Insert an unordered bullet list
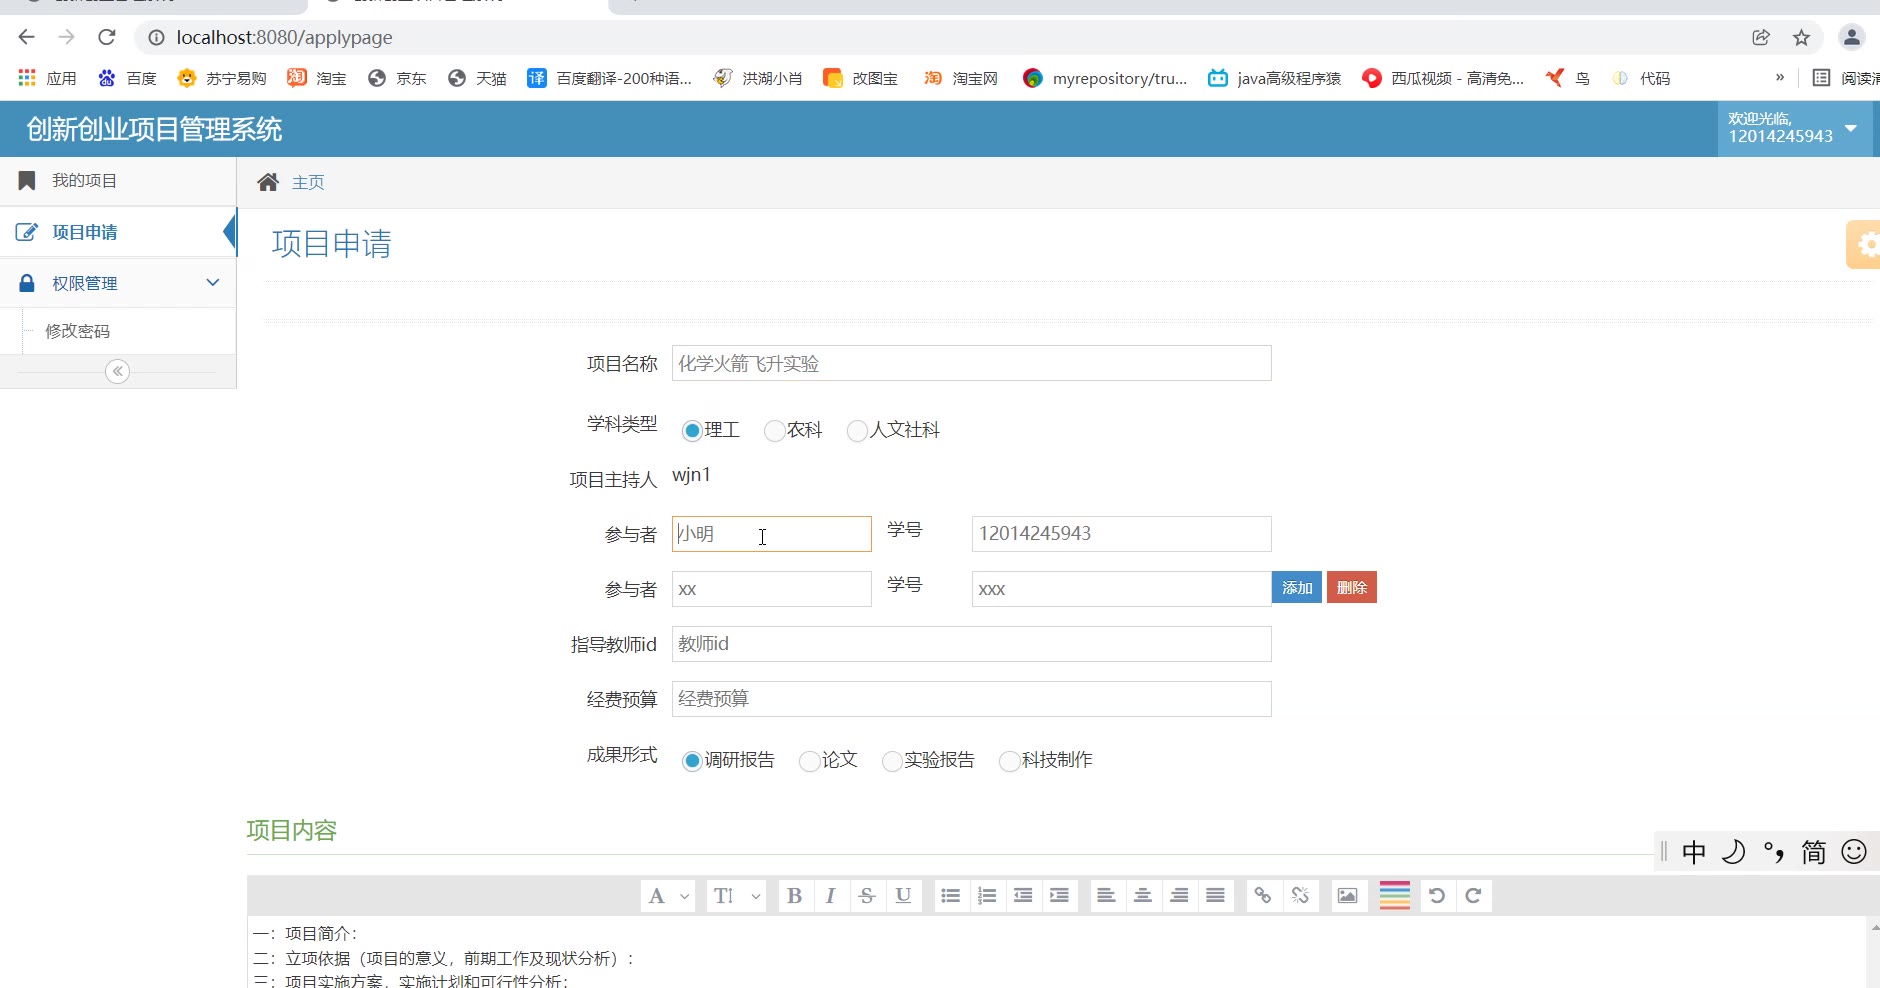1880x988 pixels. [951, 896]
